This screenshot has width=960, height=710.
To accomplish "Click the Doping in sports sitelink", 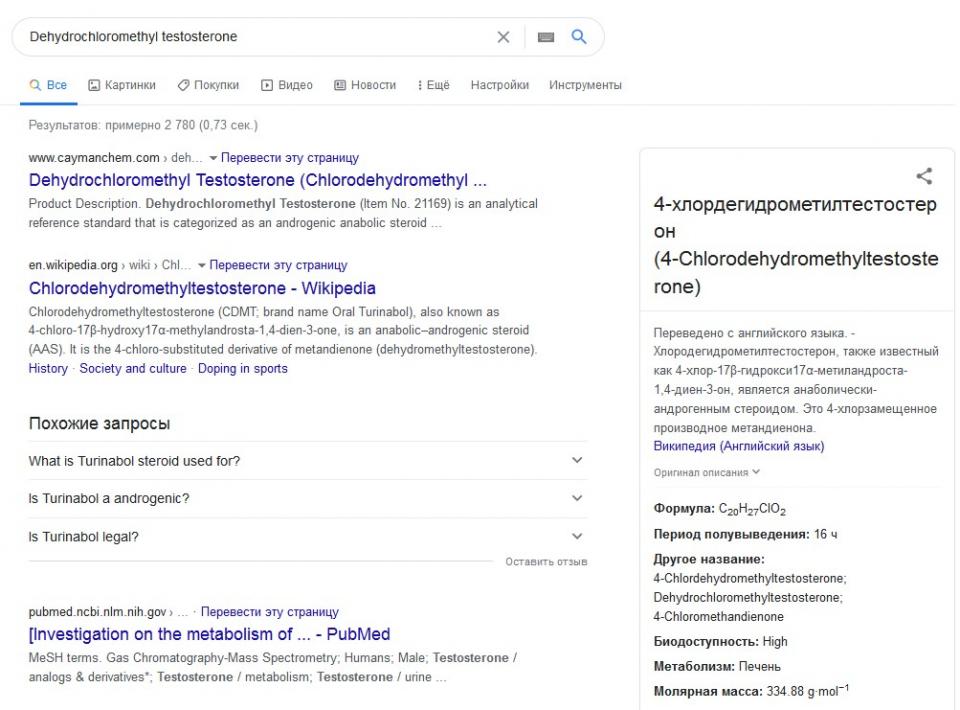I will (x=242, y=368).
